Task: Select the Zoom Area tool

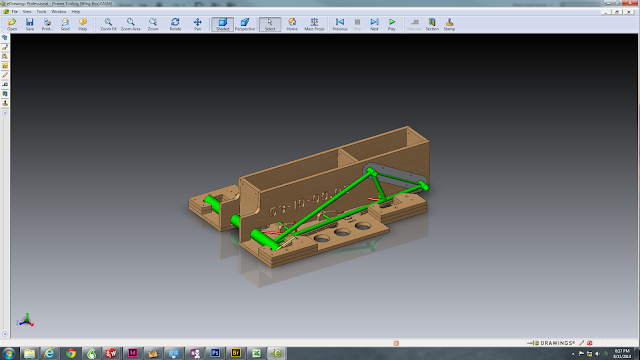Action: [131, 24]
